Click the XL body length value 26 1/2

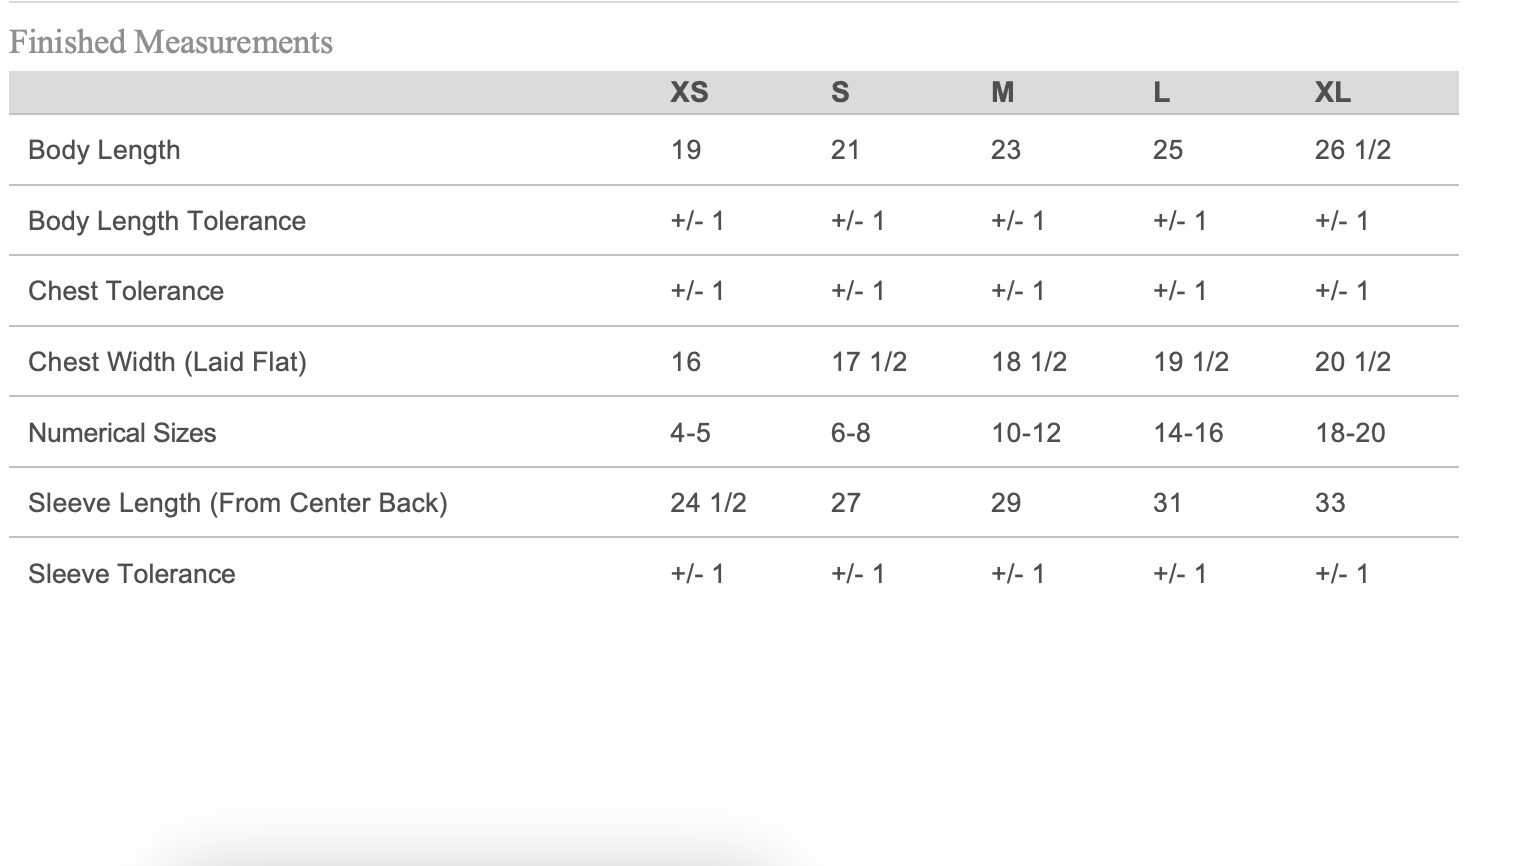point(1352,150)
